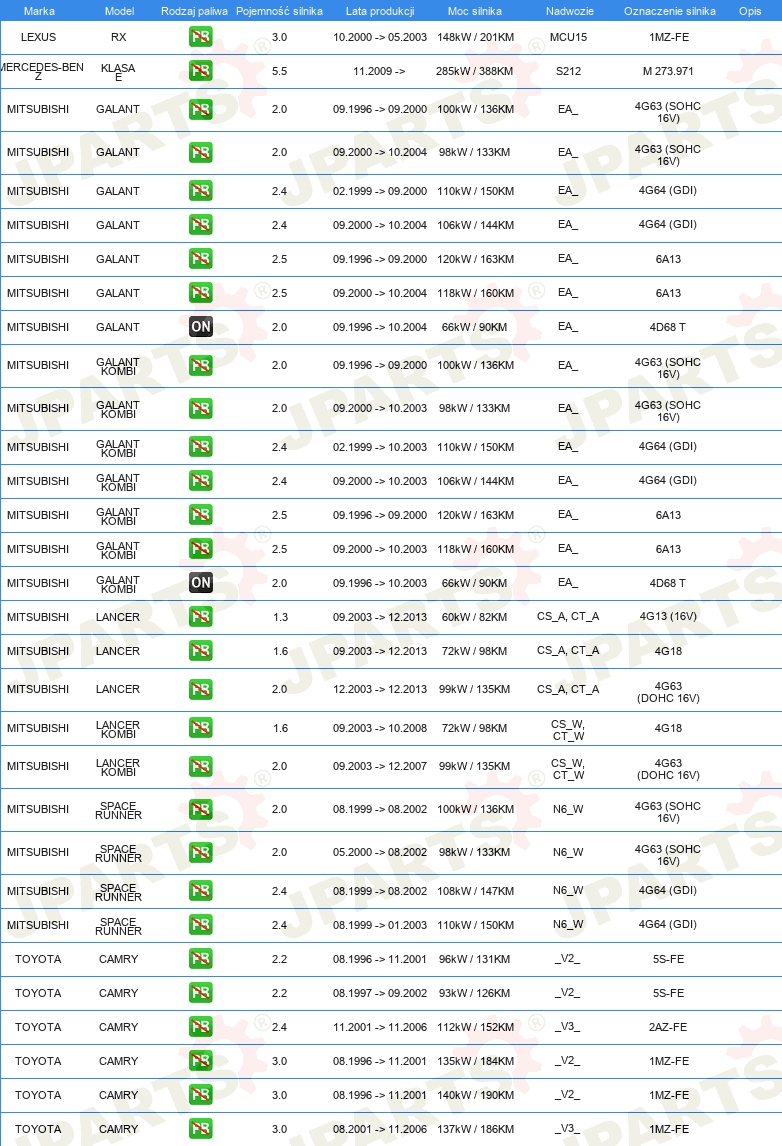Click production years 08.1997 -> 09.2002
The height and width of the screenshot is (1146, 782).
(x=379, y=993)
